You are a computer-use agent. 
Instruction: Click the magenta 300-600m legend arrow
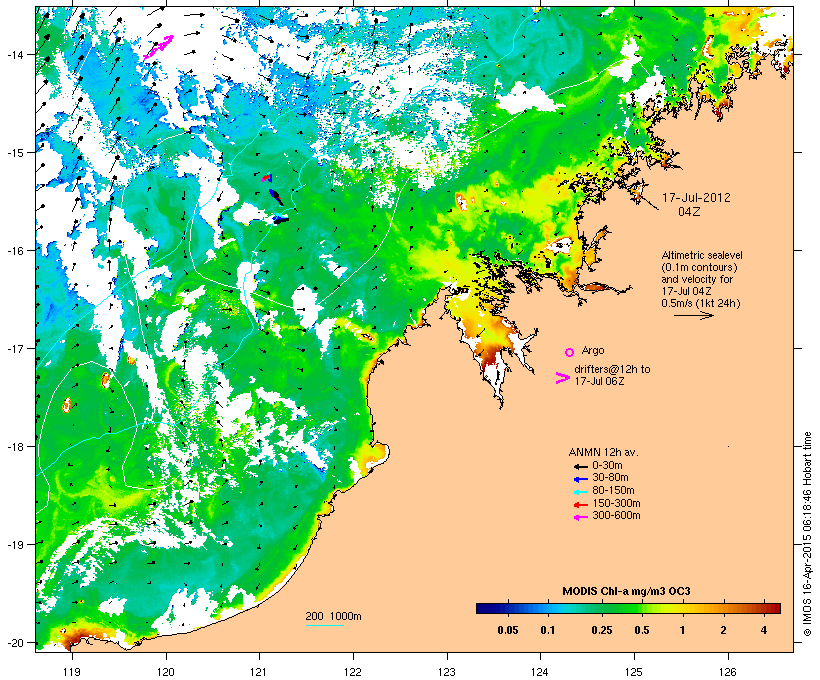[580, 517]
